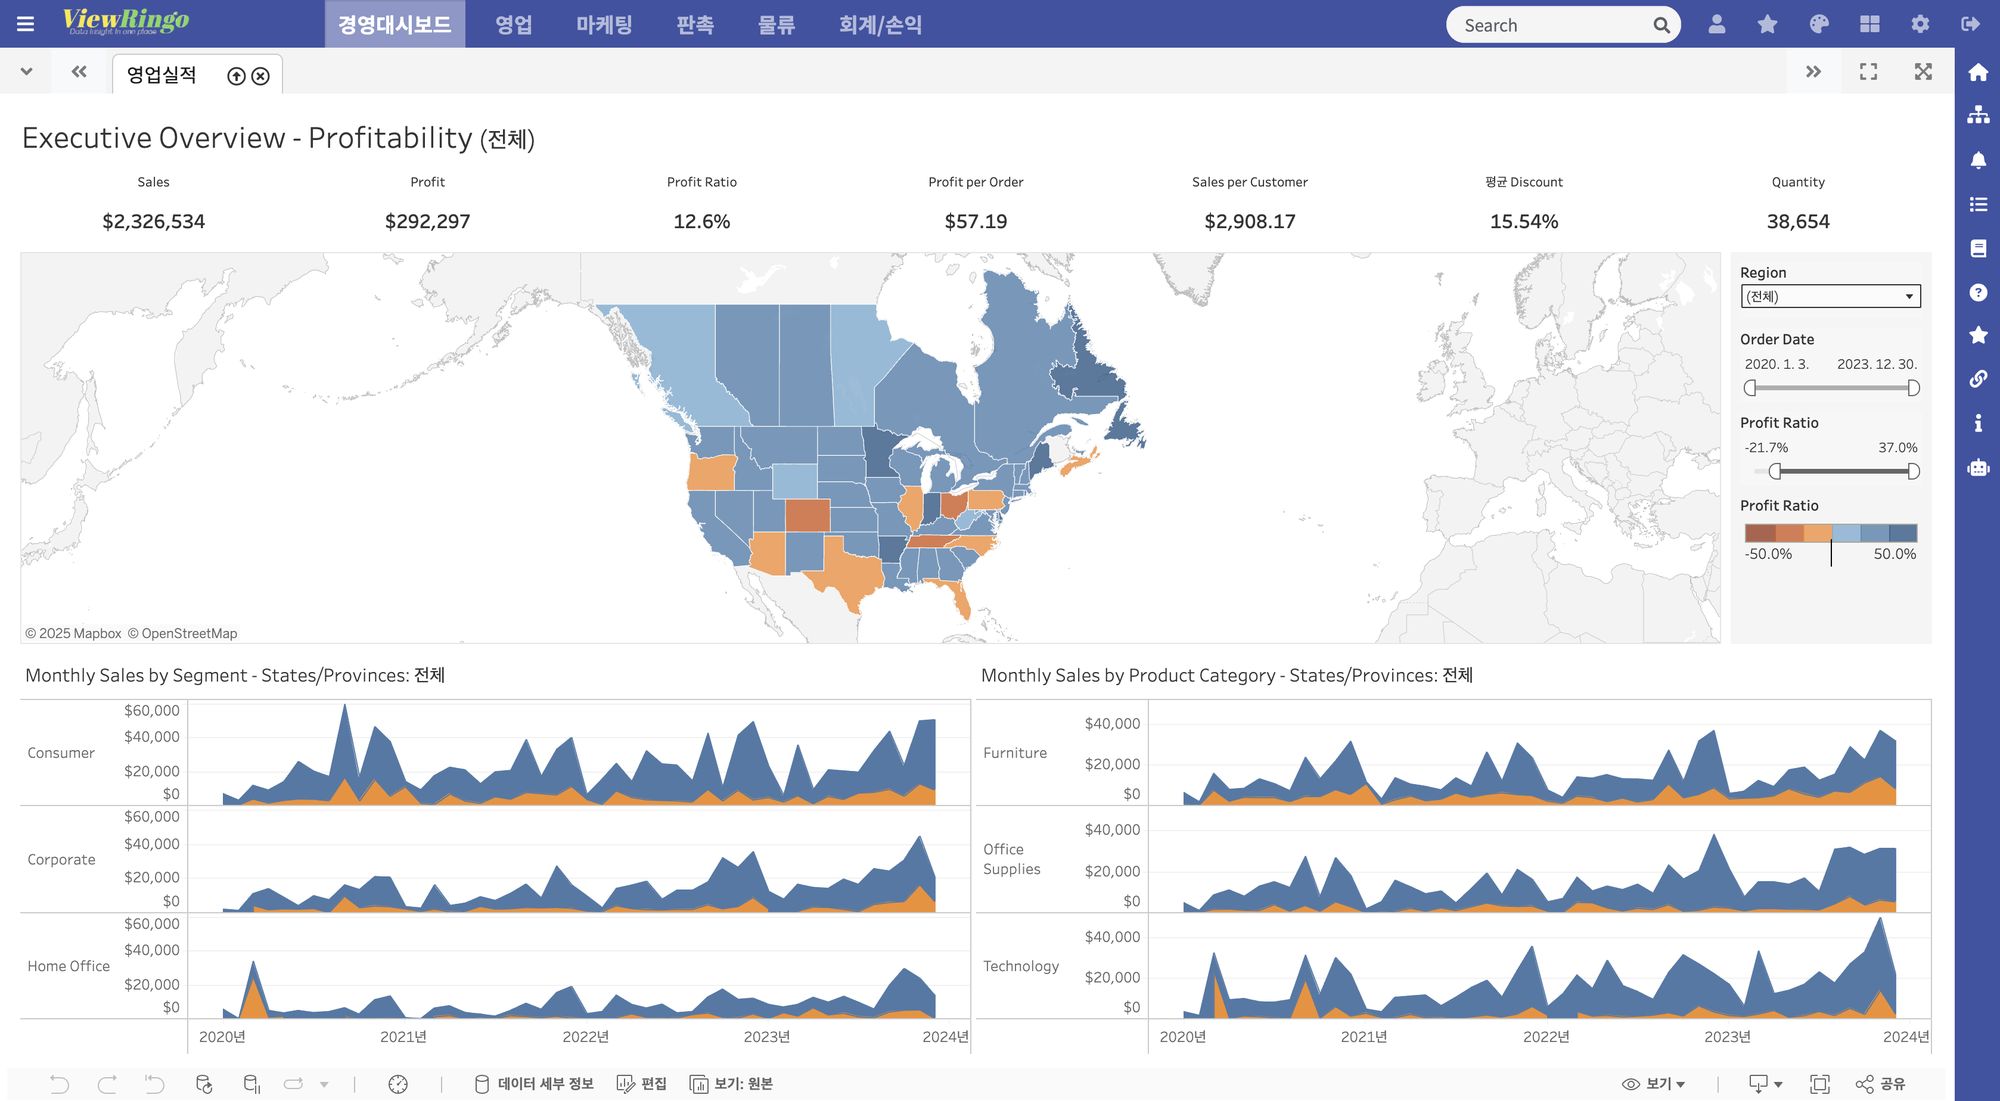Image resolution: width=2000 pixels, height=1101 pixels.
Task: Close the 영업실적 tab
Action: point(260,76)
